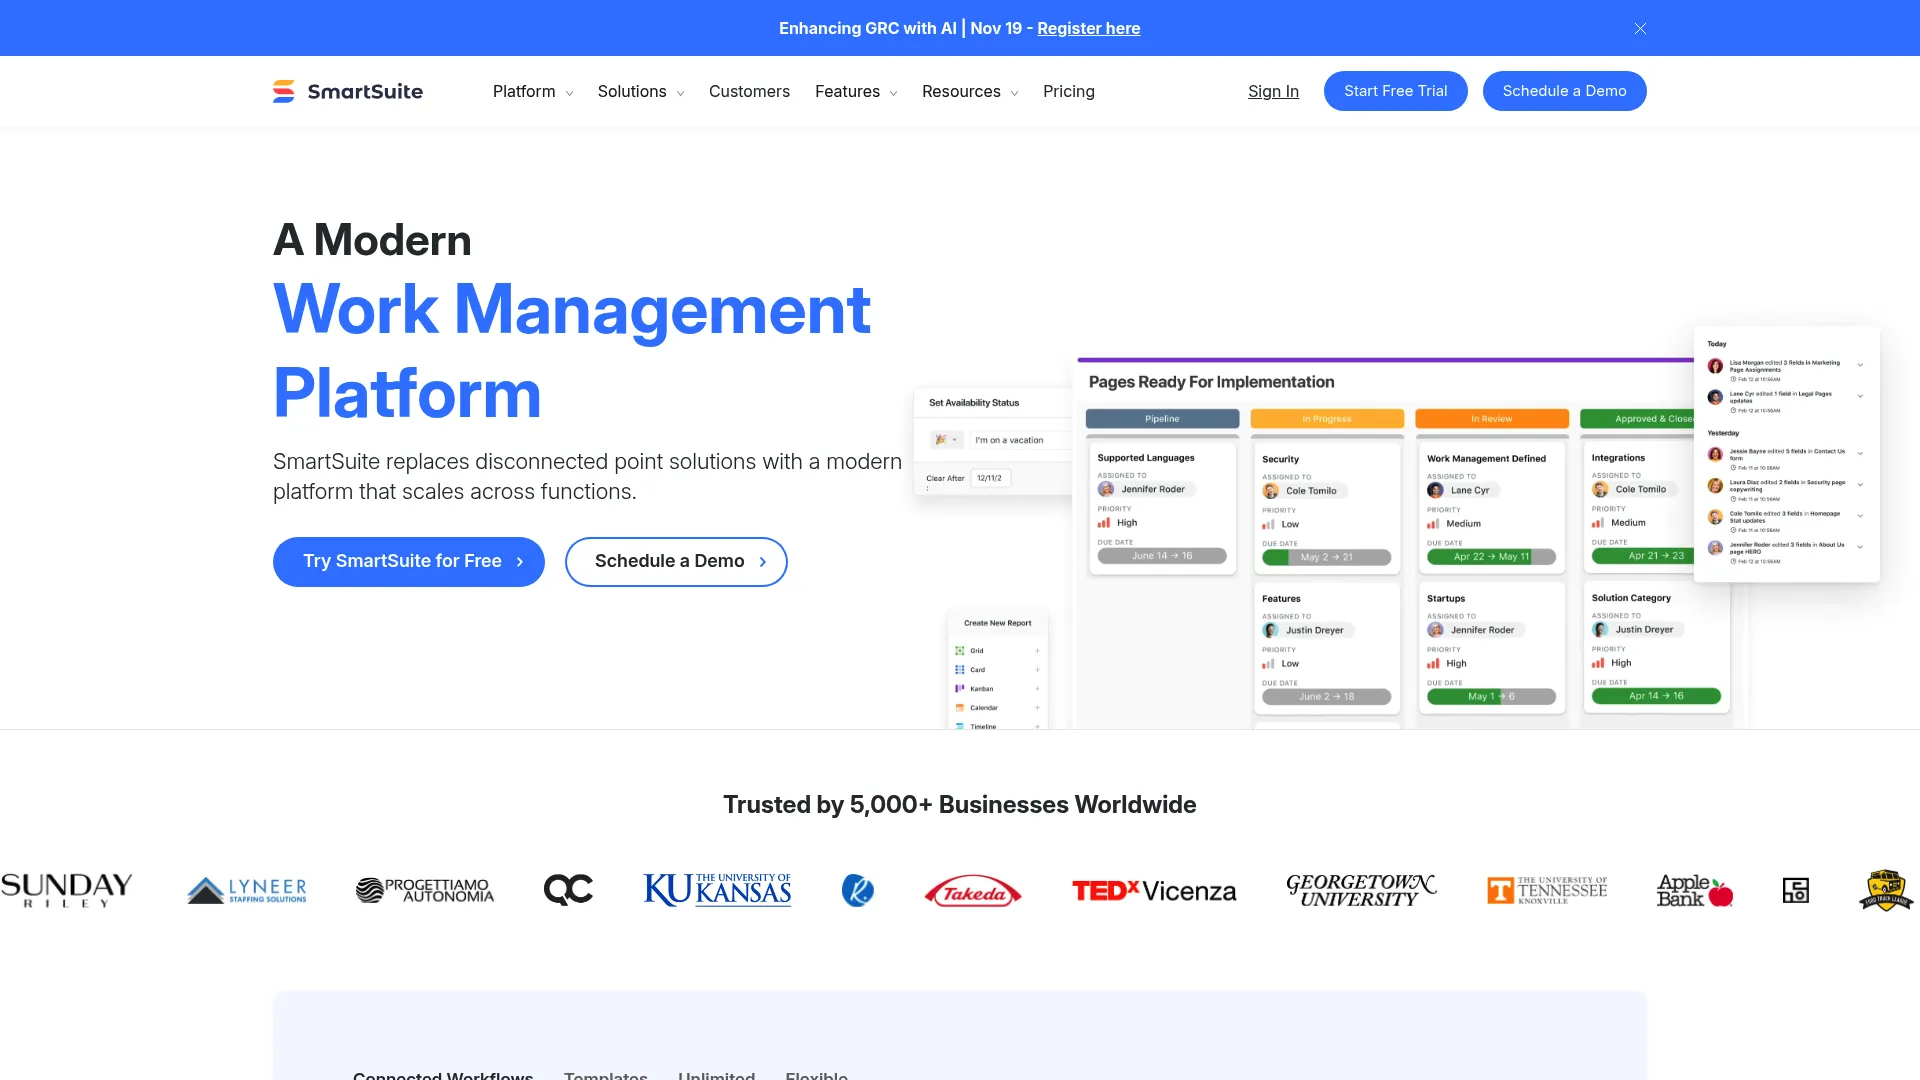This screenshot has height=1080, width=1920.
Task: Click the party emoji in availability status
Action: pos(941,440)
